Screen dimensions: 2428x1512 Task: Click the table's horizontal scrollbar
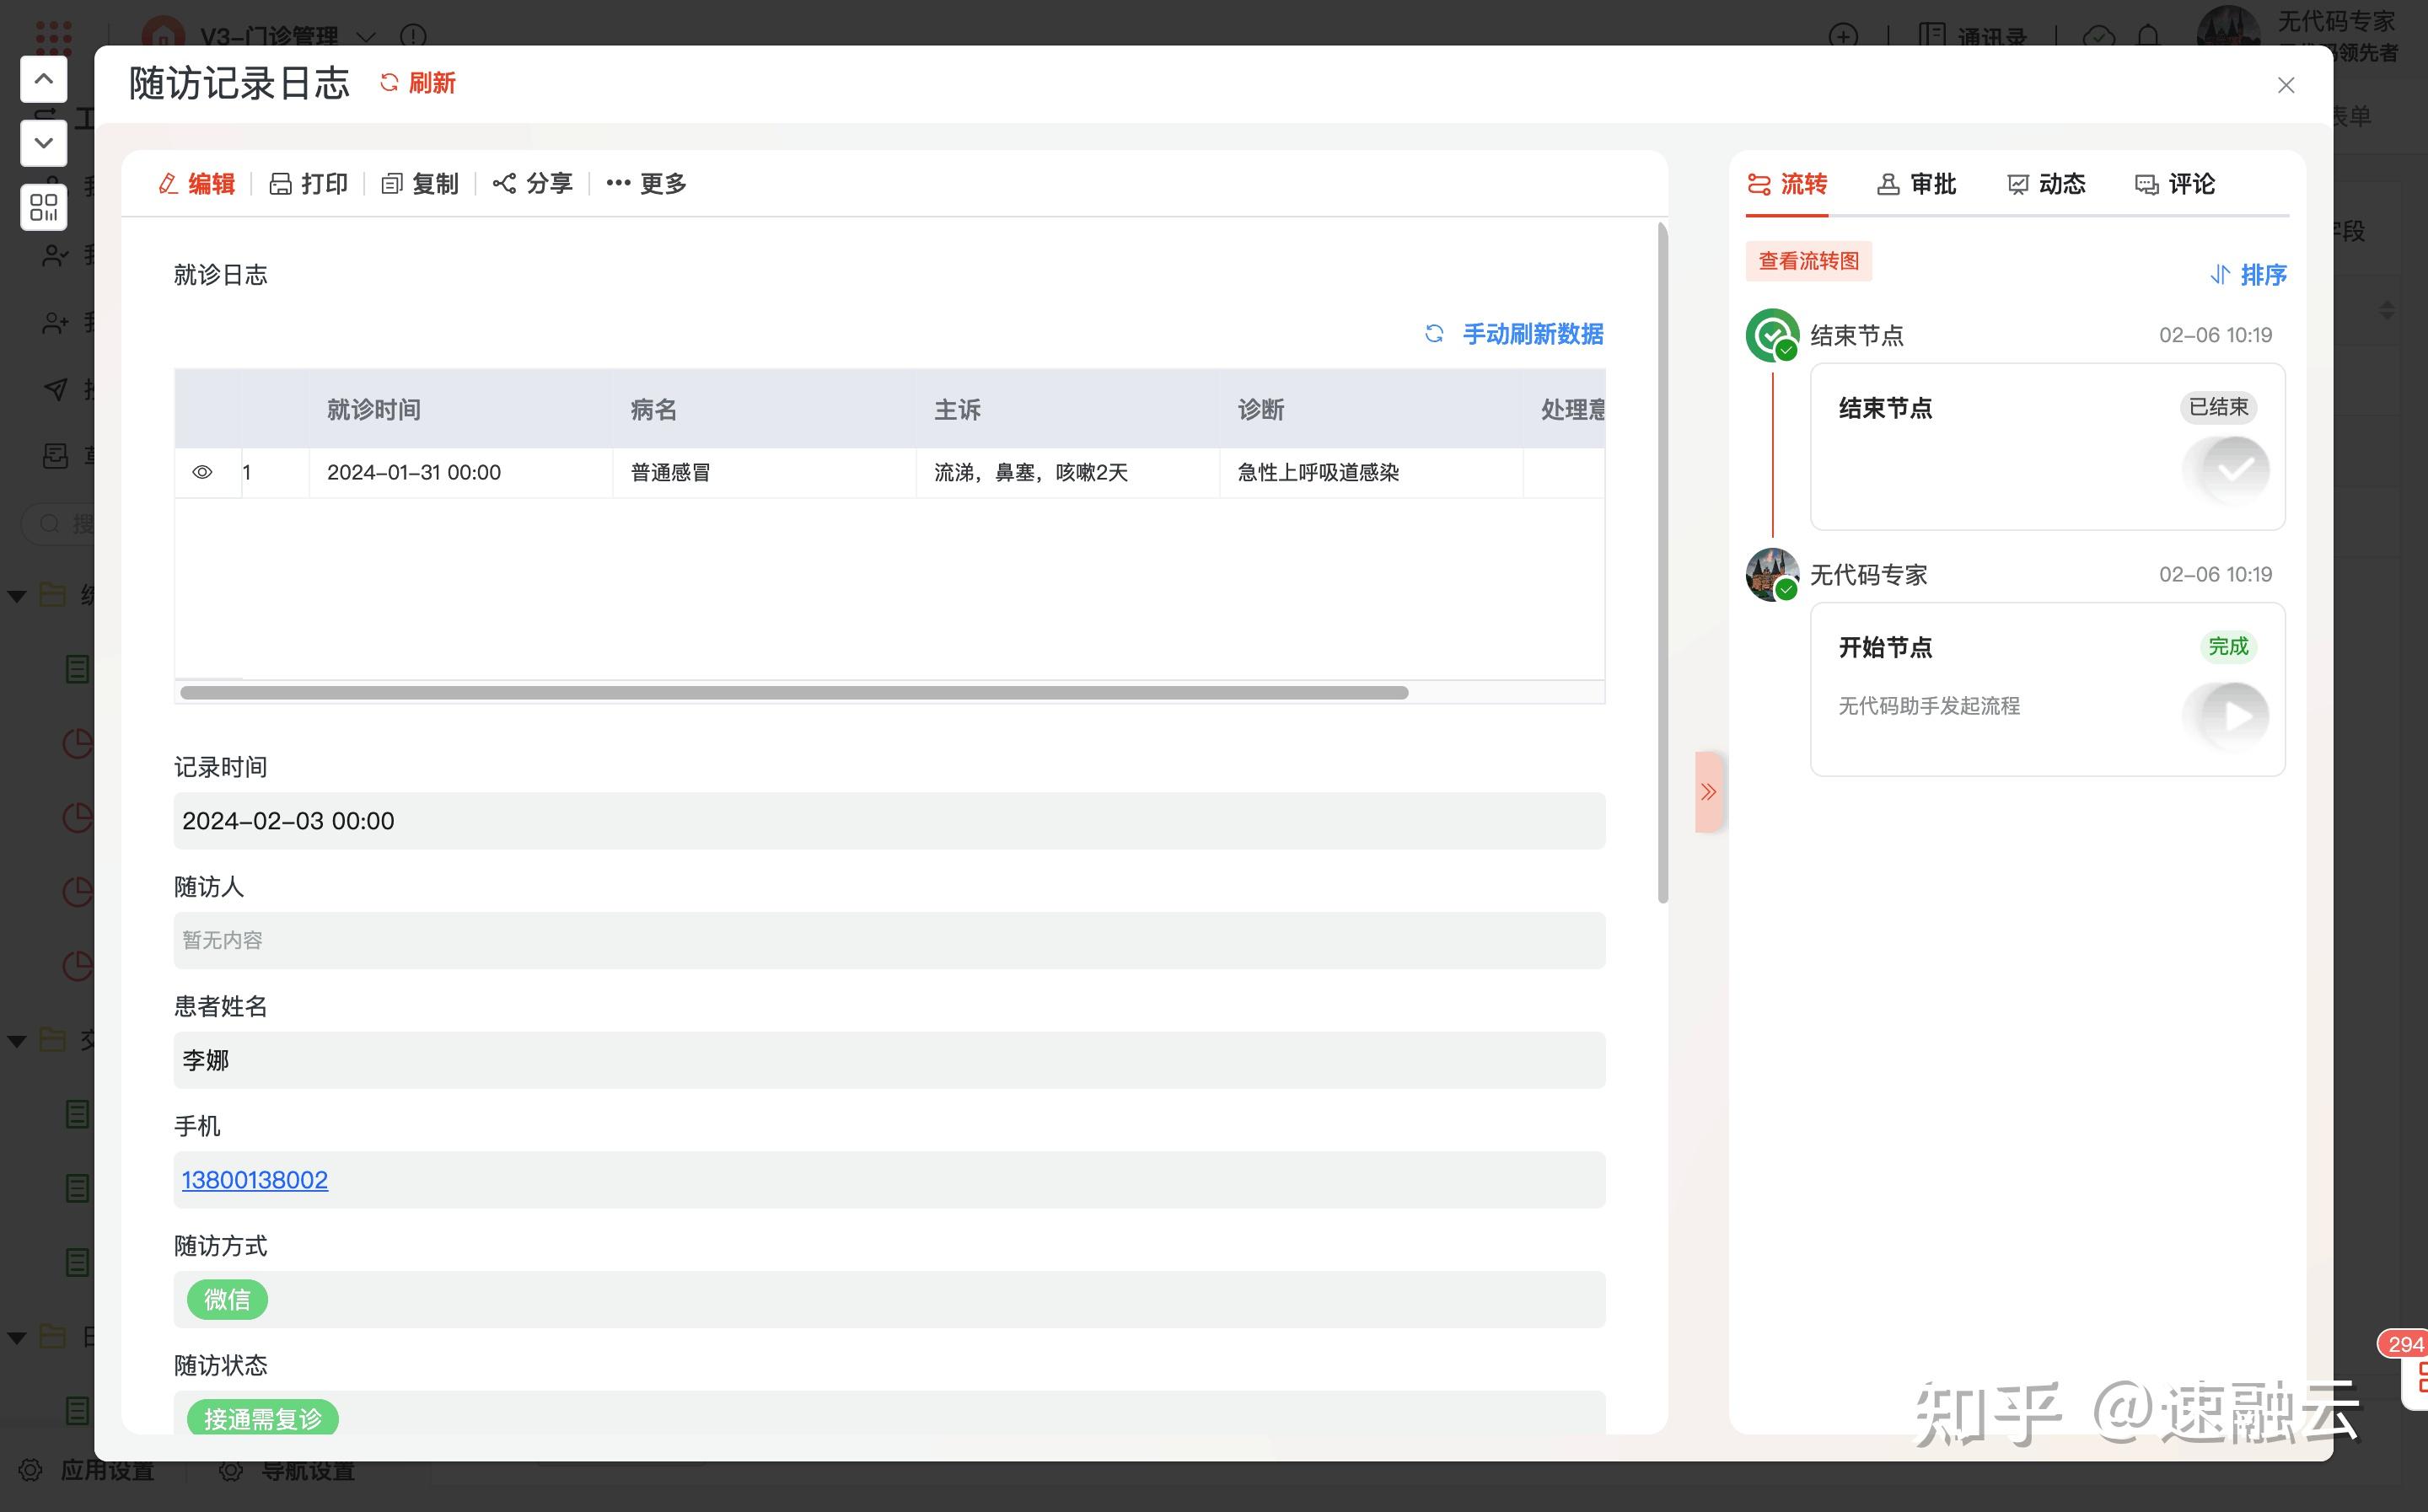point(794,693)
